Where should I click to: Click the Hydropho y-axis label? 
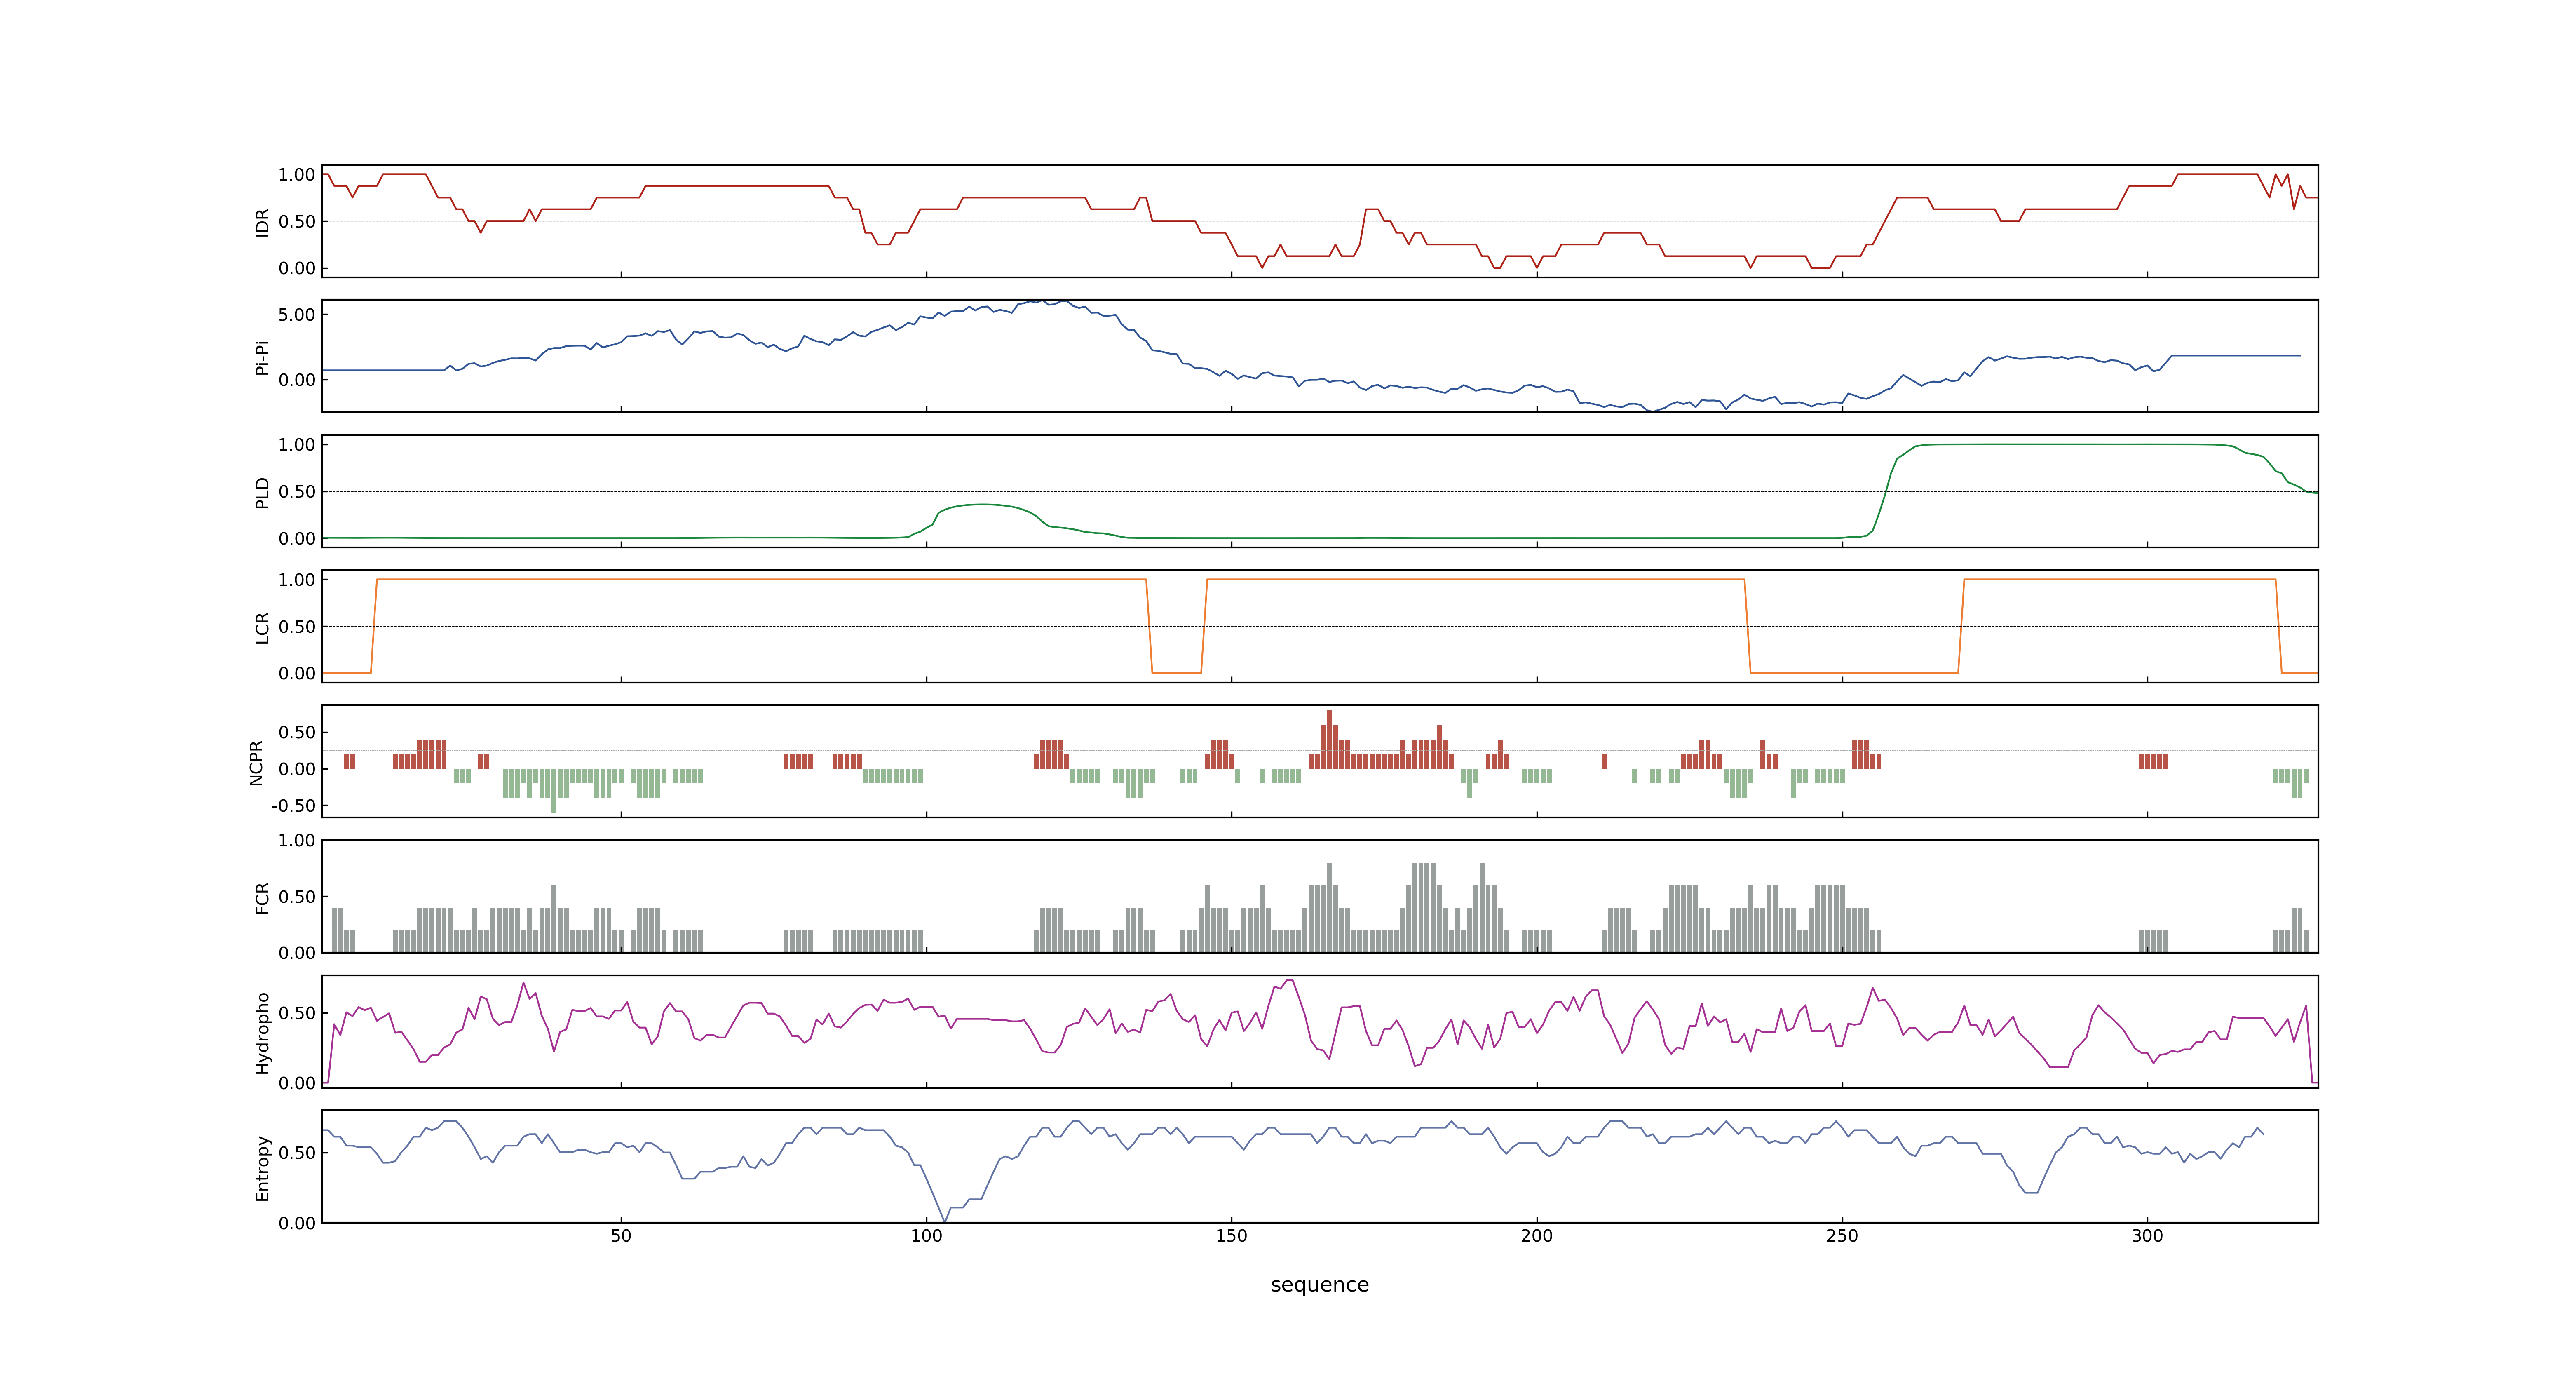coord(263,1033)
